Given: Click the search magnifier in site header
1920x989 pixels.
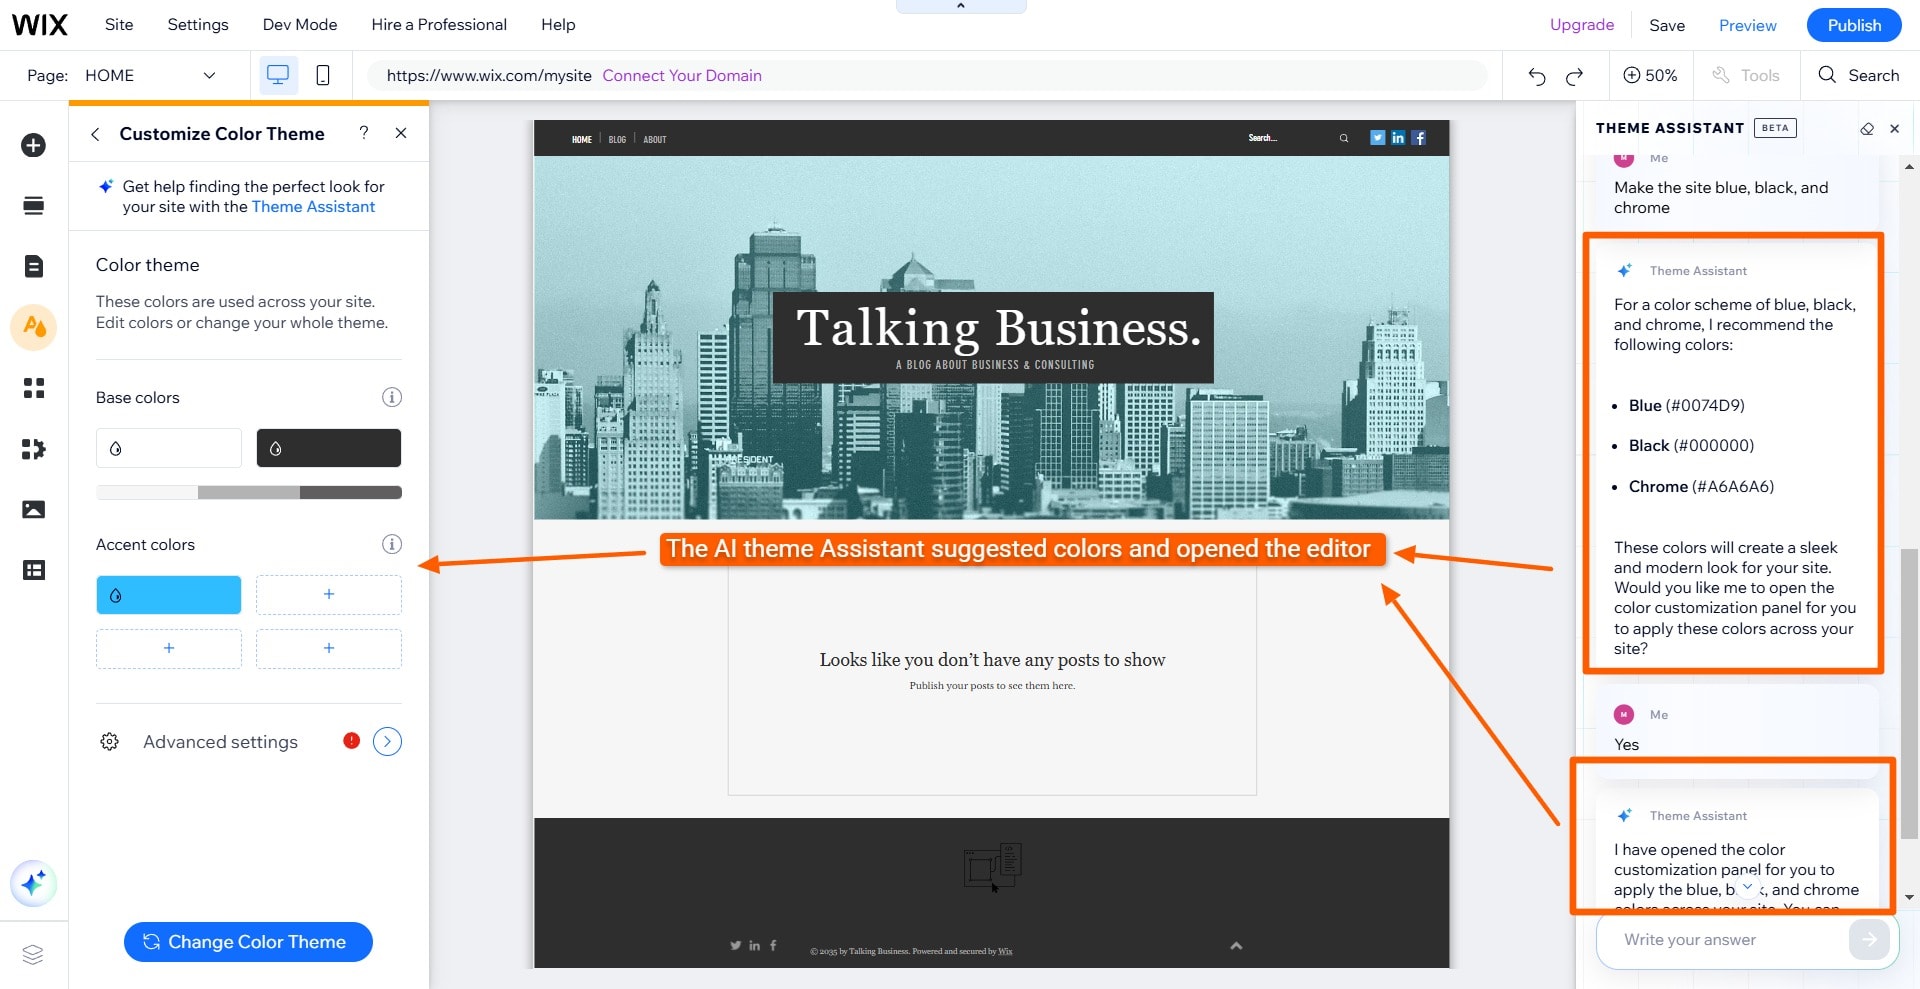Looking at the screenshot, I should pos(1344,138).
